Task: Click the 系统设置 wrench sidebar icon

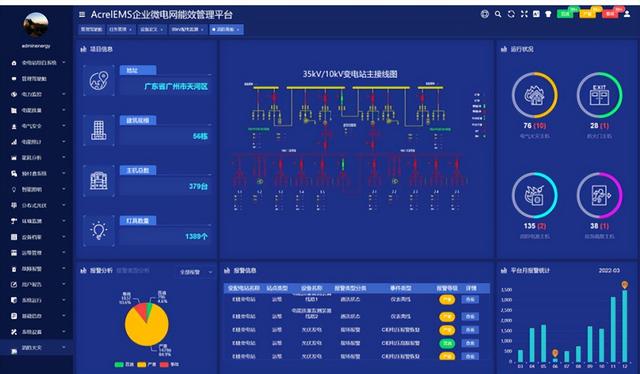Action: 14,332
